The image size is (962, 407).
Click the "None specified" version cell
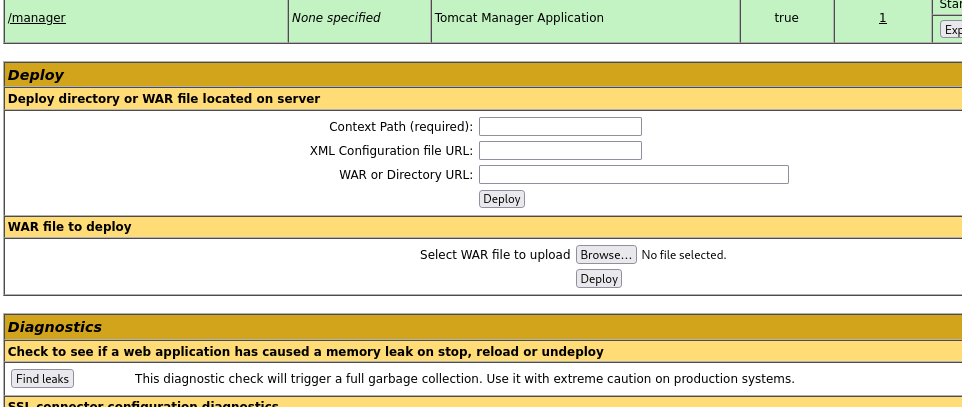tap(336, 18)
